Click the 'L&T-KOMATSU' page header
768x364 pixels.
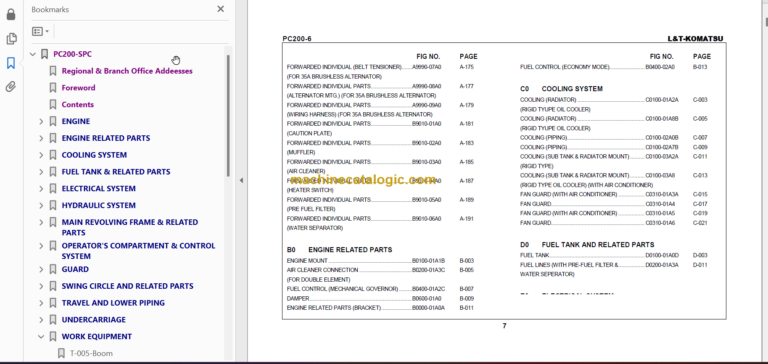[x=695, y=39]
